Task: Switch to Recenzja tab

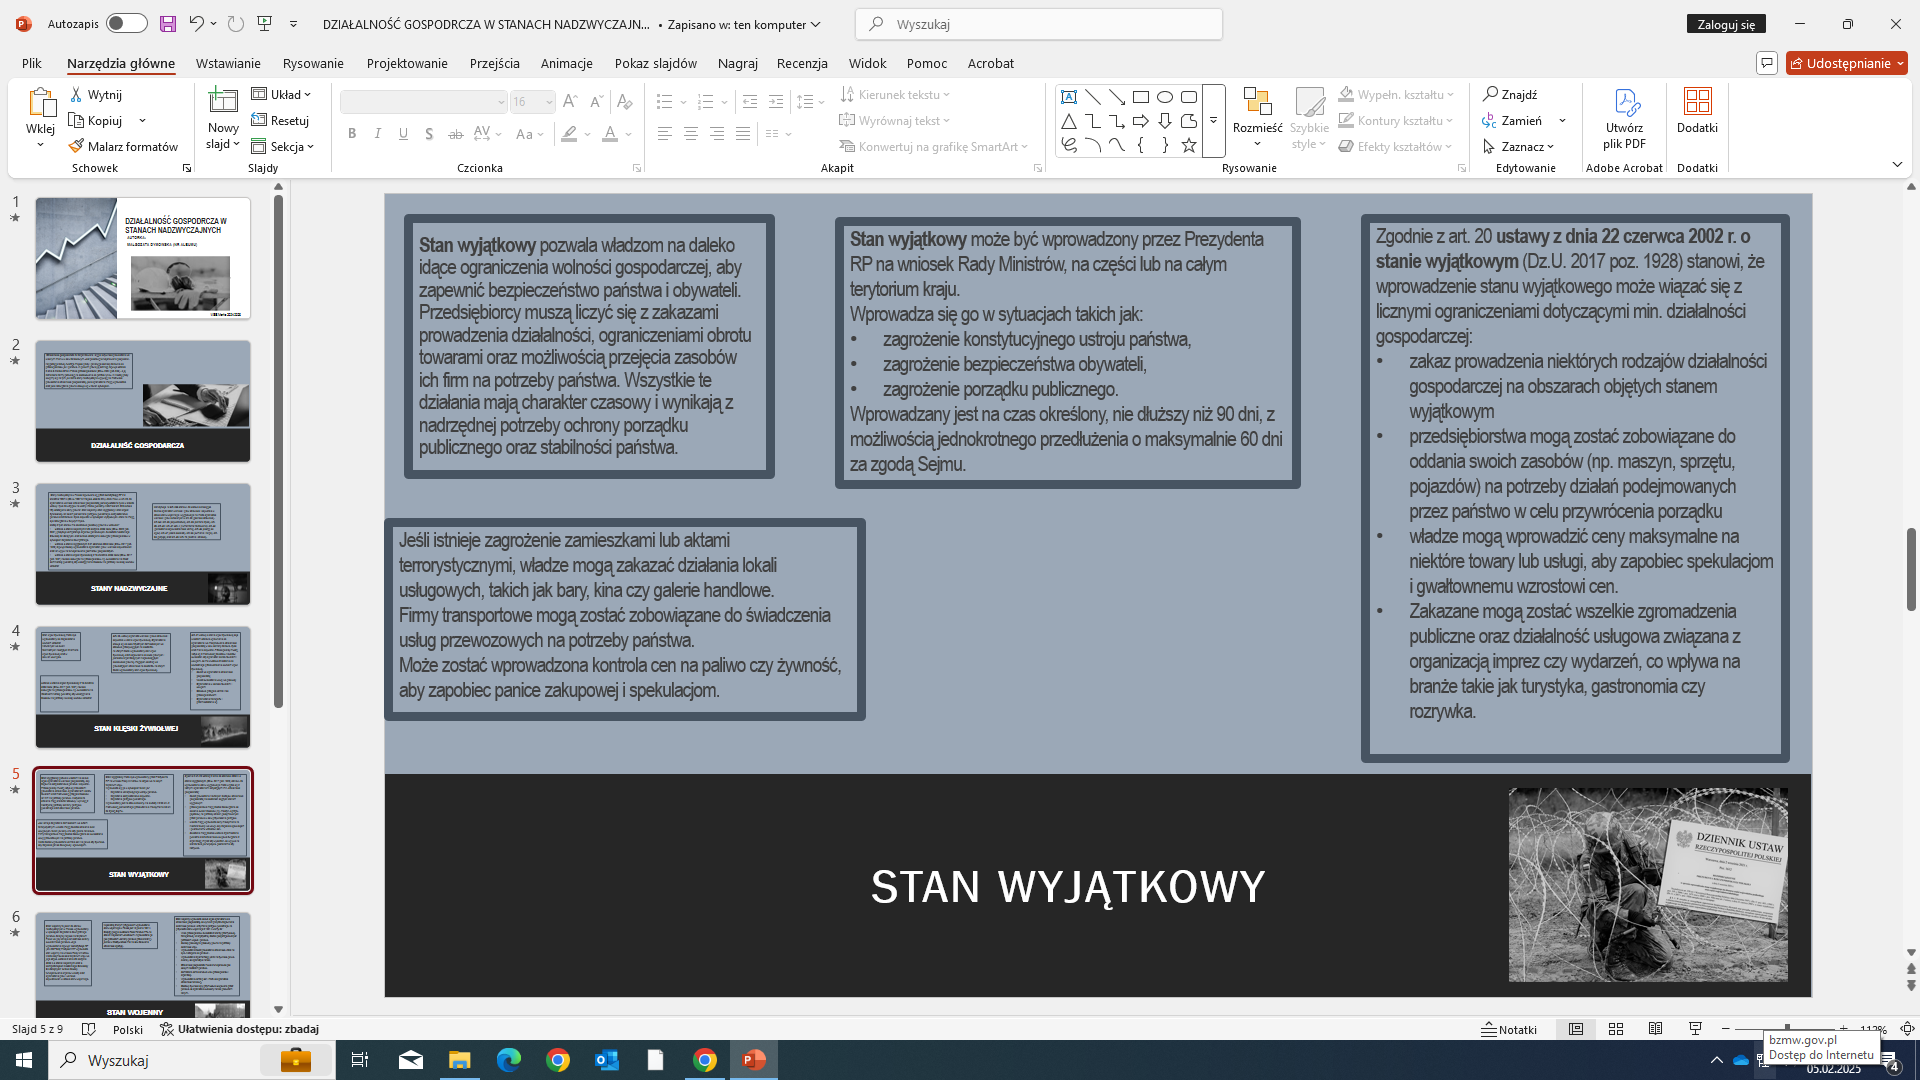Action: [x=802, y=63]
